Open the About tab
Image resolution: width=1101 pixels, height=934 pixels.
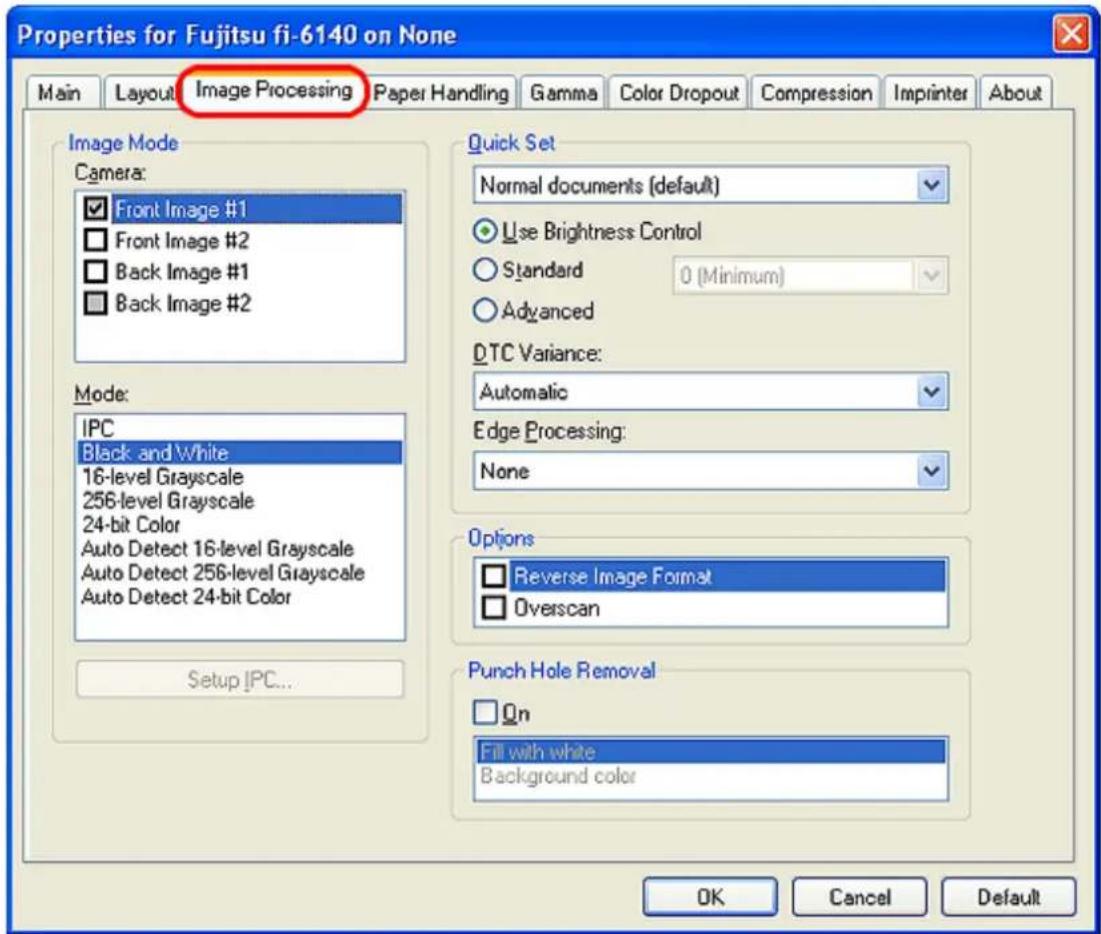(x=1015, y=93)
